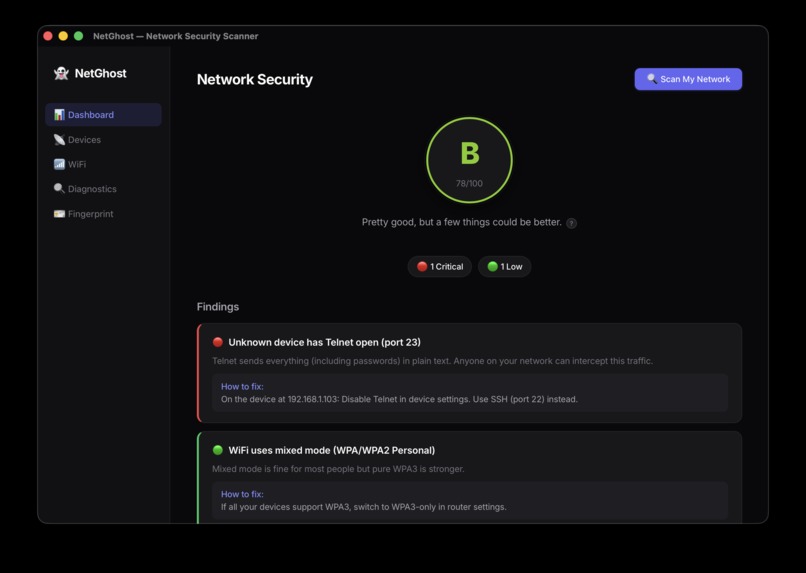Click the green dot in 1 Low pill
Screen dimensions: 806x573
click(492, 266)
